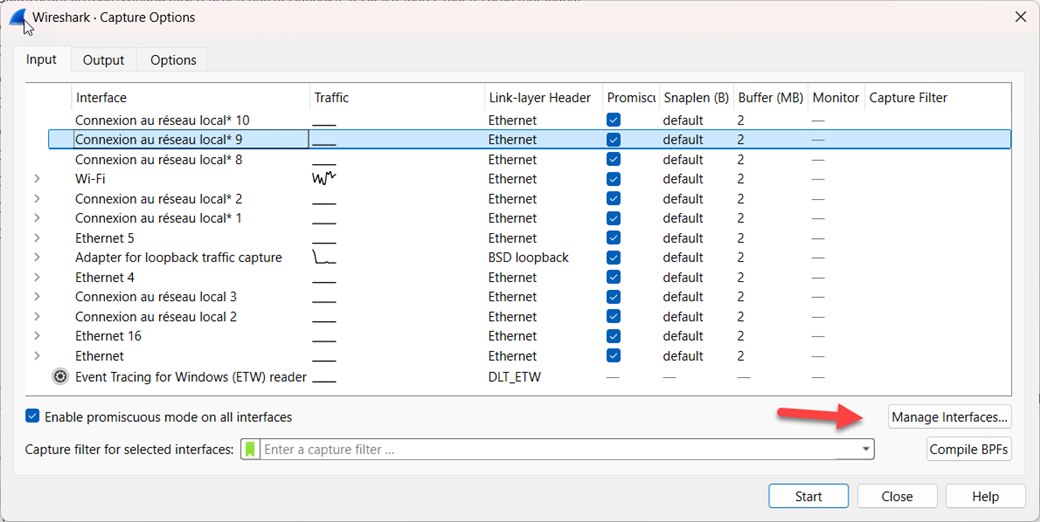Viewport: 1040px width, 522px height.
Task: Click the DLT_ETW link-layer cell
Action: pos(515,377)
